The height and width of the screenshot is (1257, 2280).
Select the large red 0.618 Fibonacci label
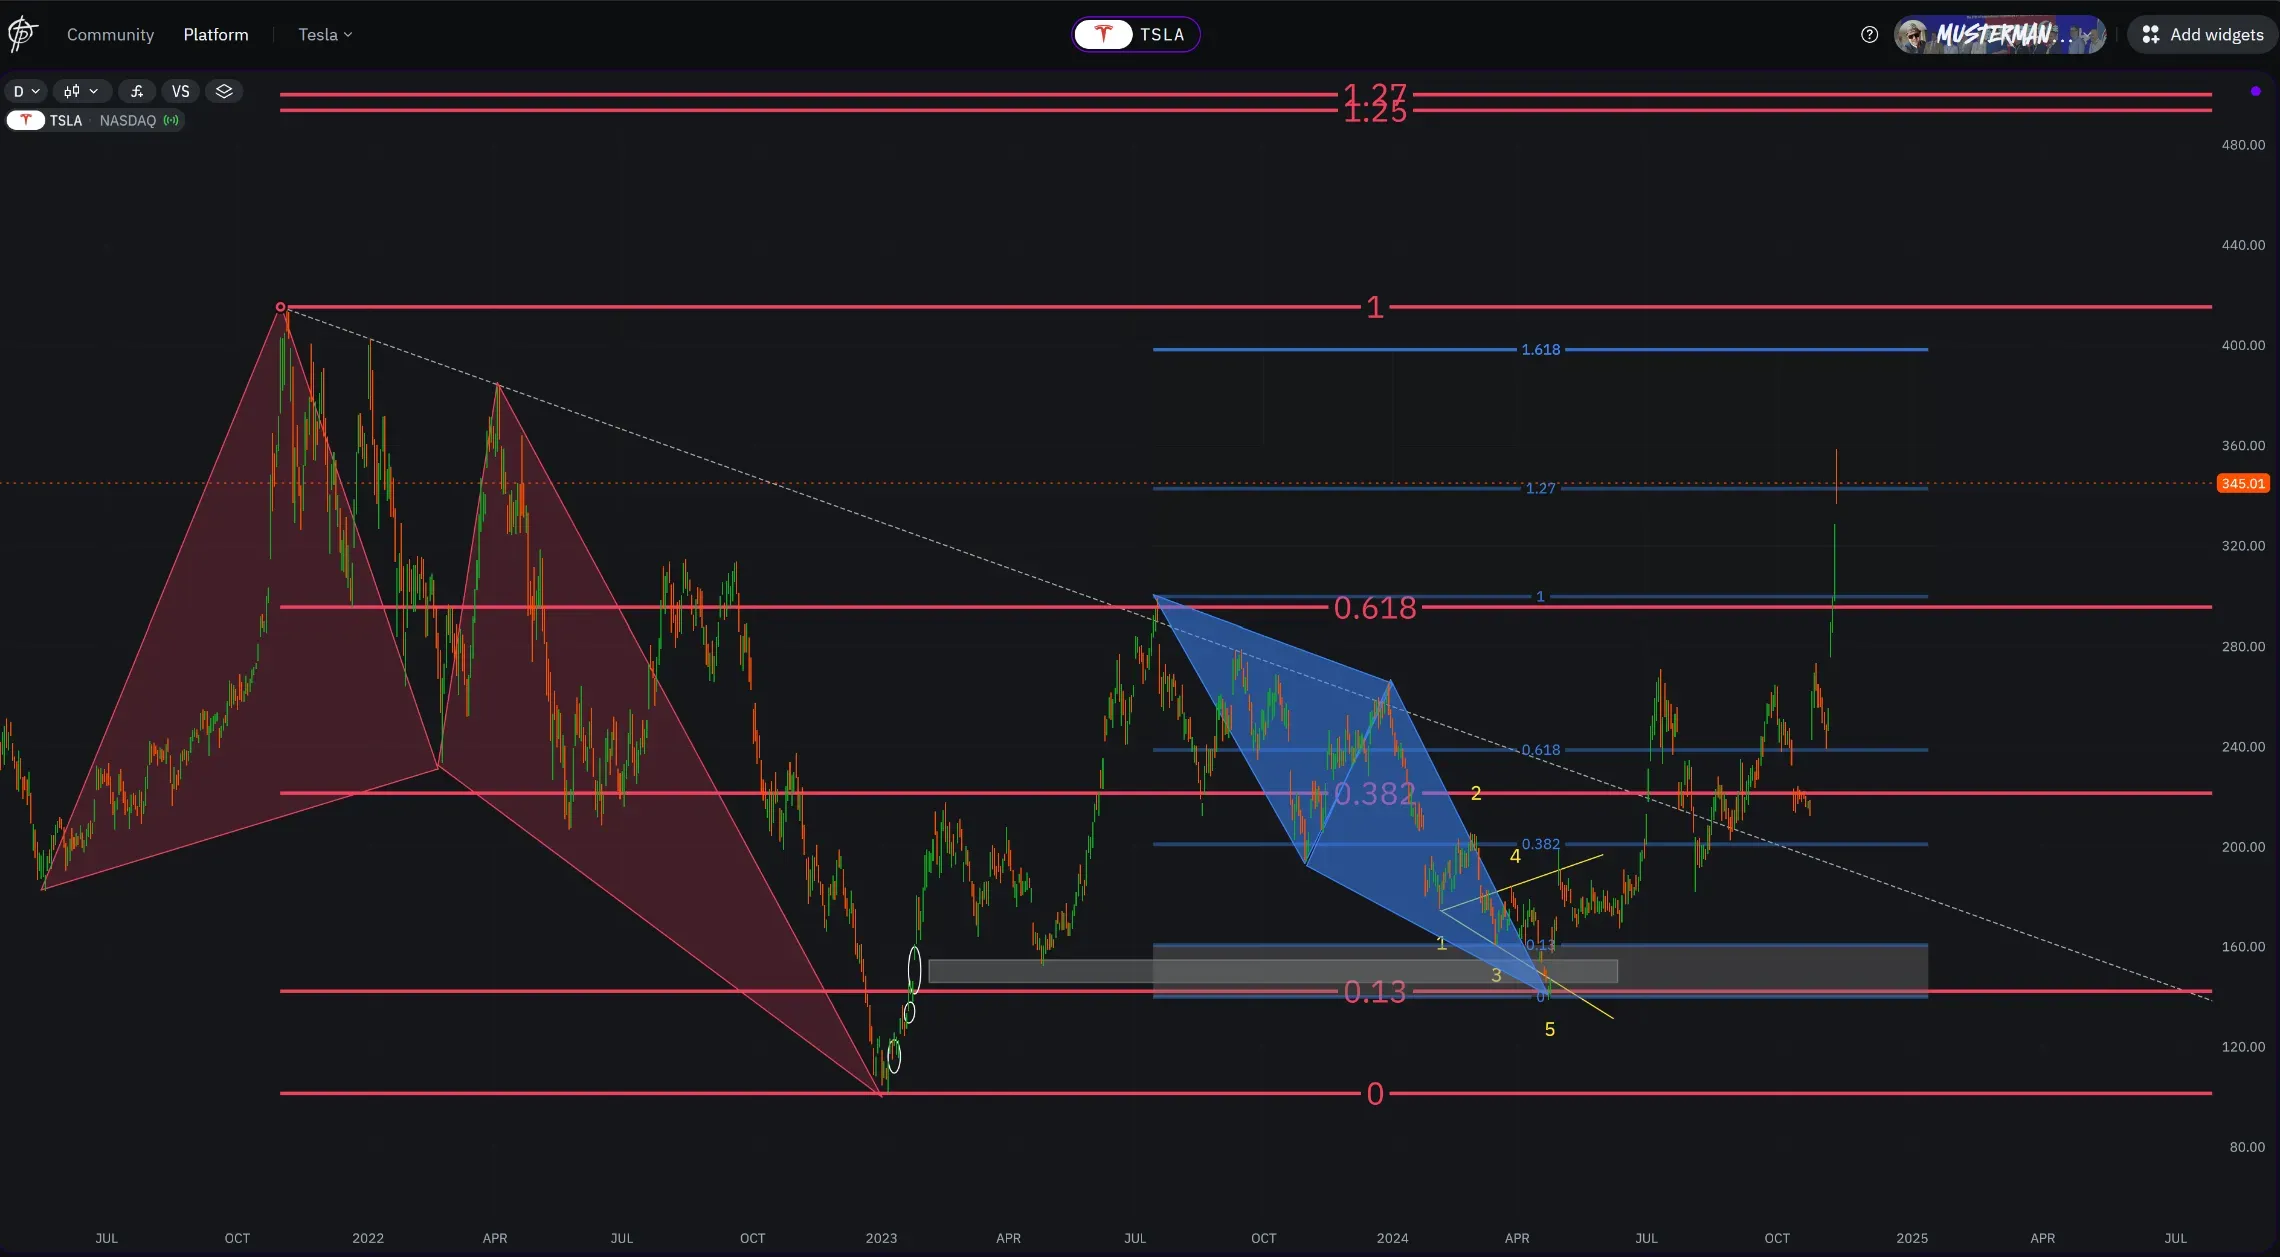pos(1375,608)
